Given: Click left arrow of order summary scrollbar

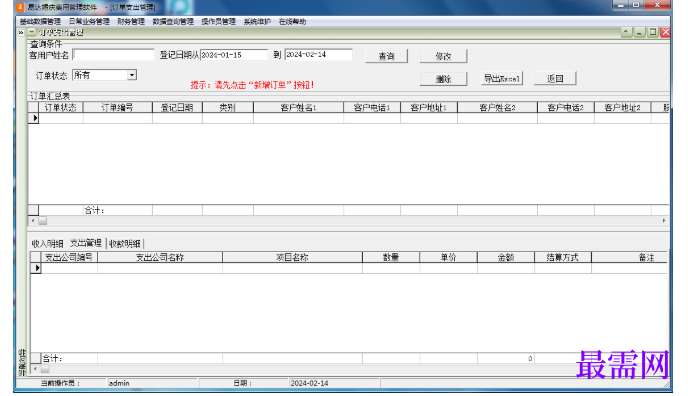Looking at the screenshot, I should coord(33,221).
